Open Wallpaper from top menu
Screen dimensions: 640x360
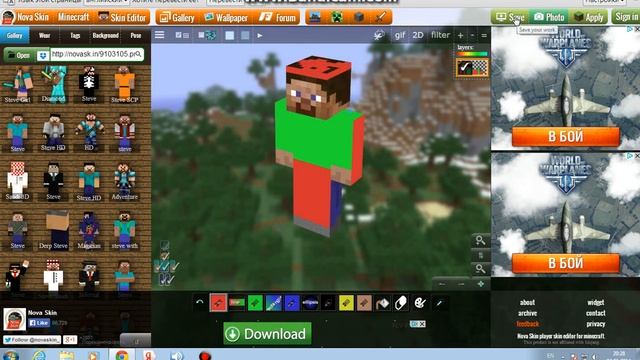226,18
